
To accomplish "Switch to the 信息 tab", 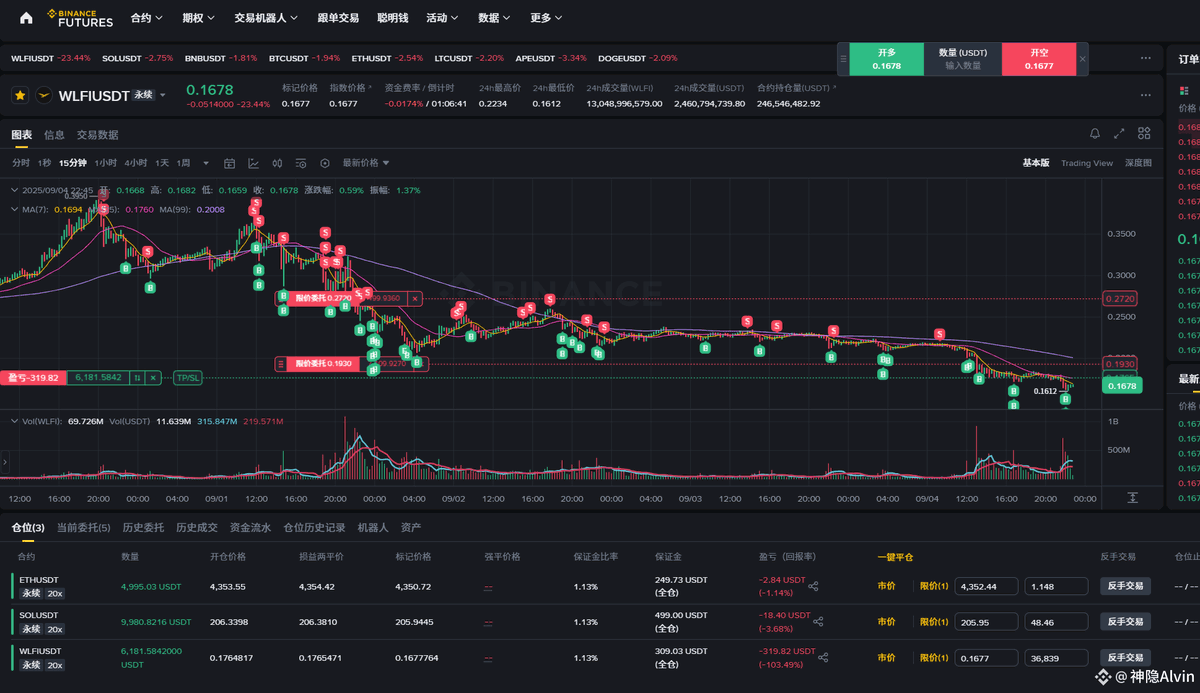I will coord(54,134).
